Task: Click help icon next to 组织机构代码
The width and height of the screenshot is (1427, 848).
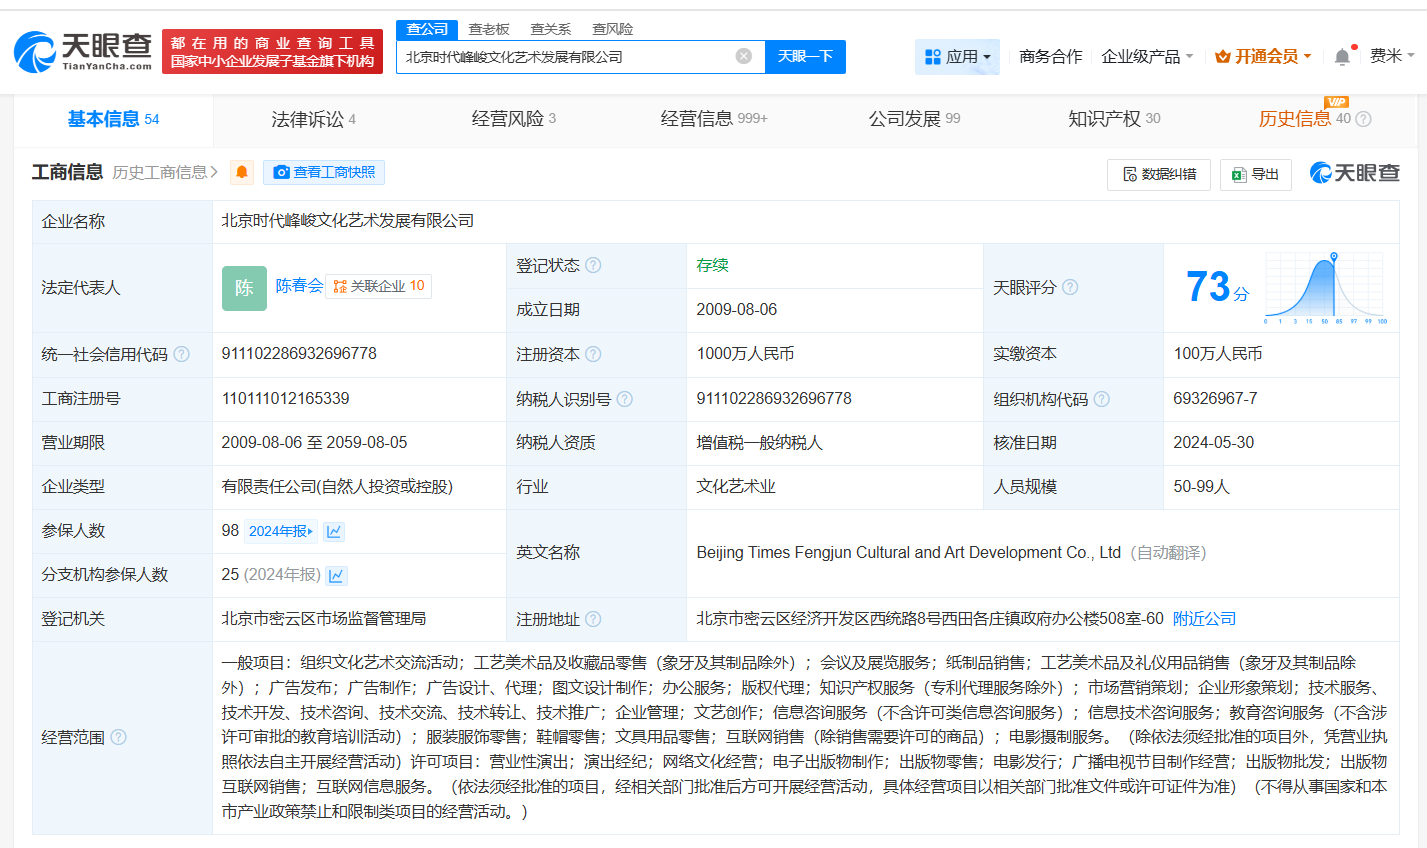Action: click(x=1102, y=399)
